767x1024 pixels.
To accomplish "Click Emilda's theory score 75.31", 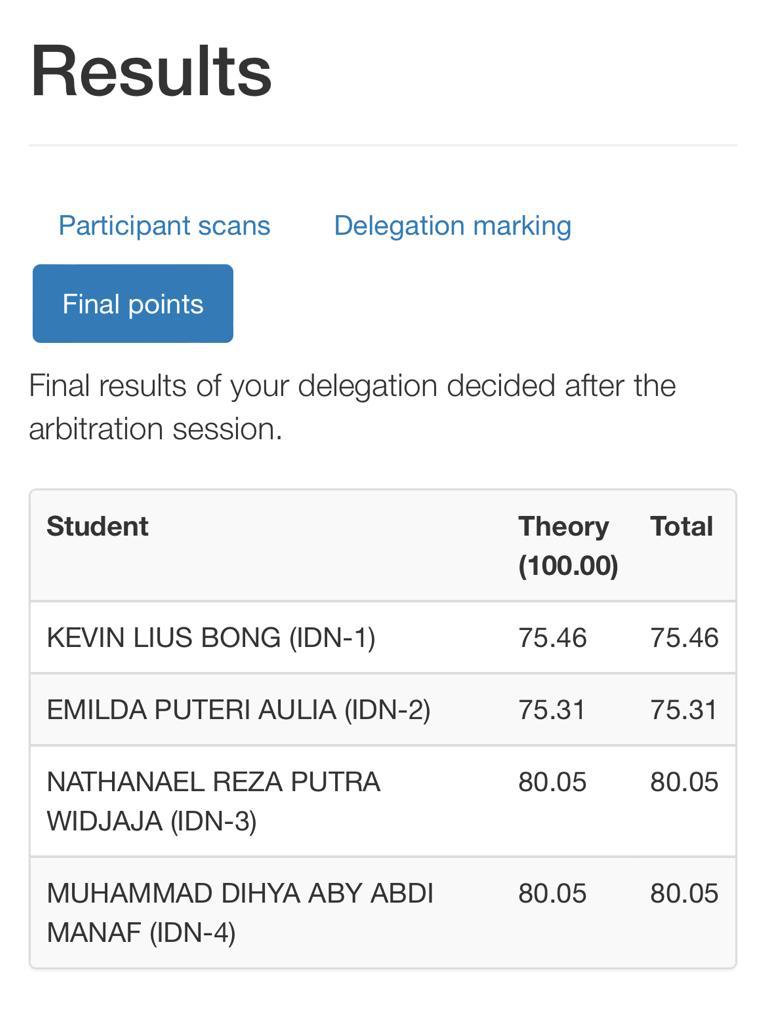I will pyautogui.click(x=551, y=710).
